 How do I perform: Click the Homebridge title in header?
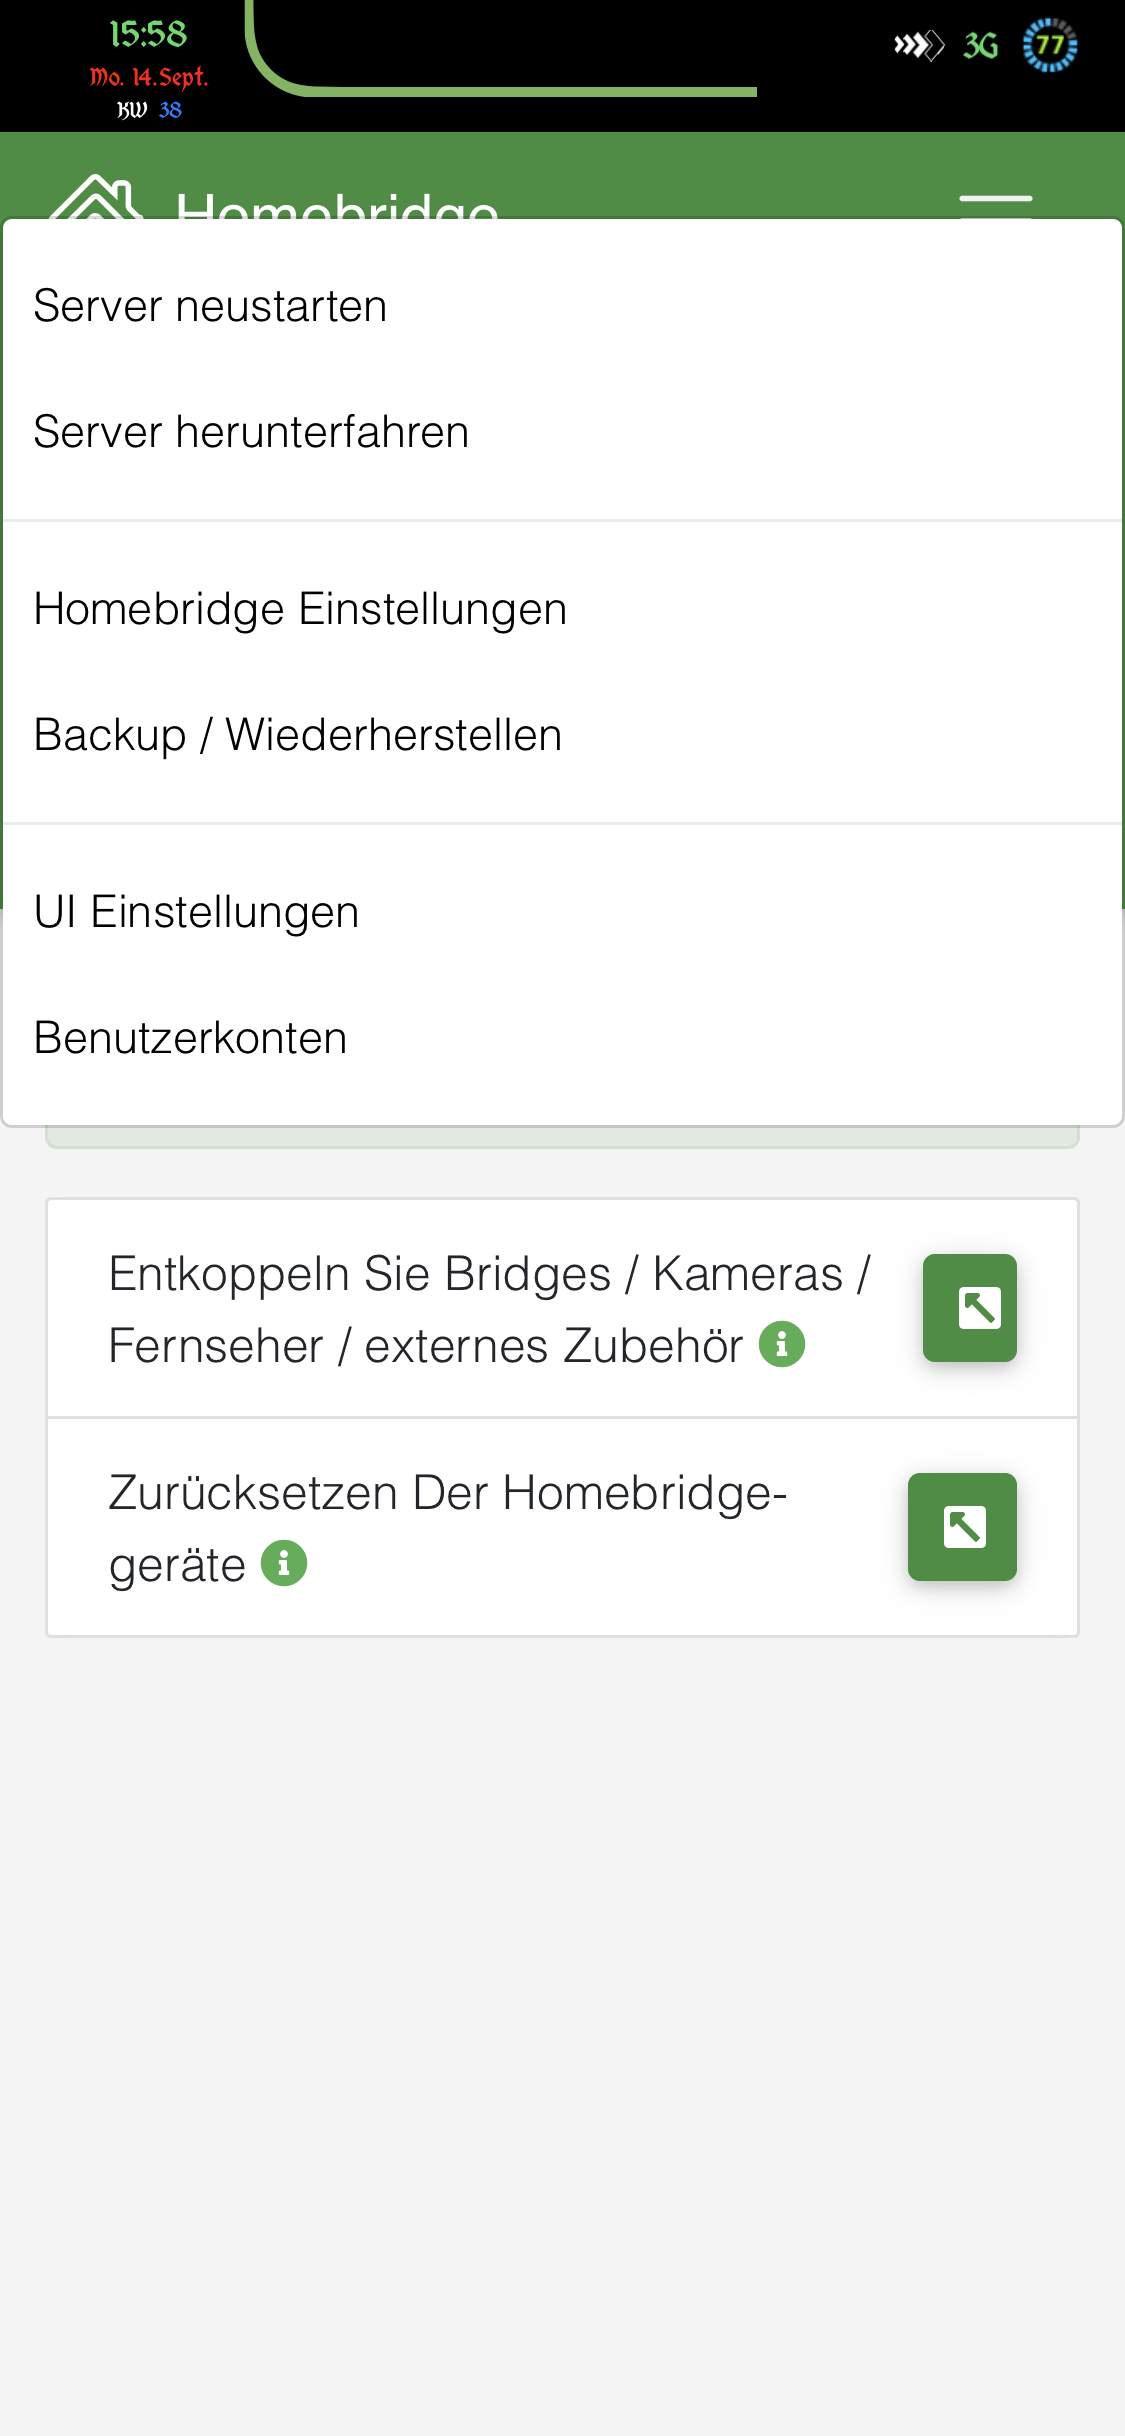pyautogui.click(x=337, y=205)
